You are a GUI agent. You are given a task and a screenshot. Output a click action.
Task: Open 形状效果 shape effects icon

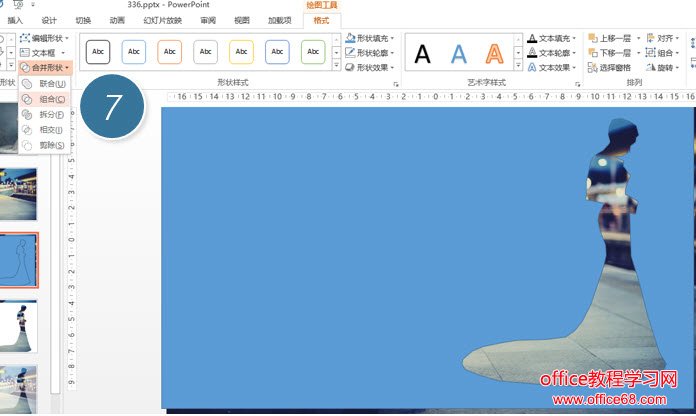tap(350, 67)
